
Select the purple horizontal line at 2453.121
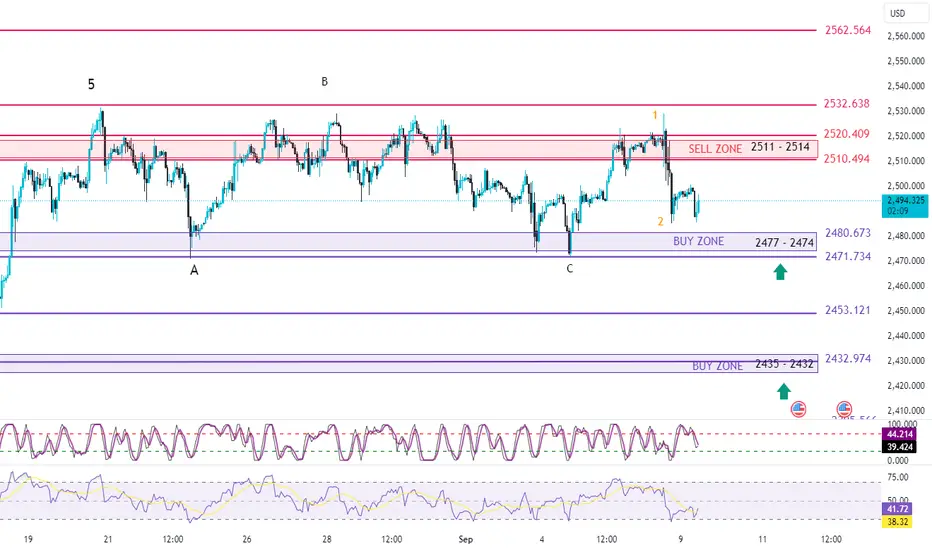[x=408, y=313]
